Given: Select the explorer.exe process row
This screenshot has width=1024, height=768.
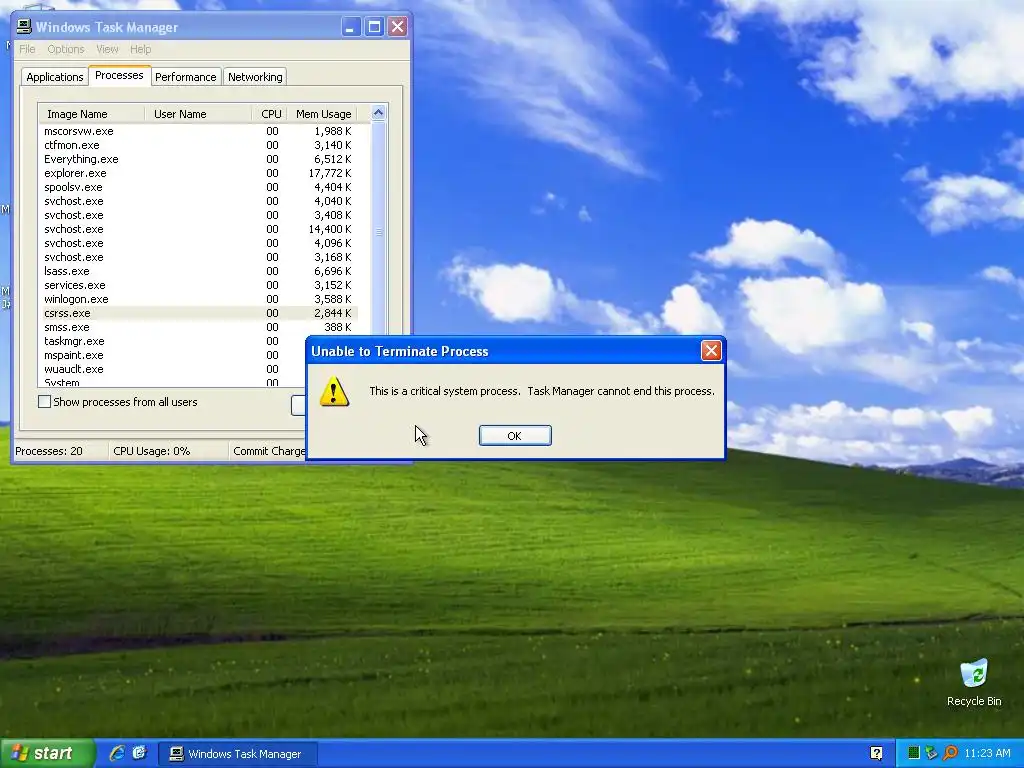Looking at the screenshot, I should pos(199,173).
